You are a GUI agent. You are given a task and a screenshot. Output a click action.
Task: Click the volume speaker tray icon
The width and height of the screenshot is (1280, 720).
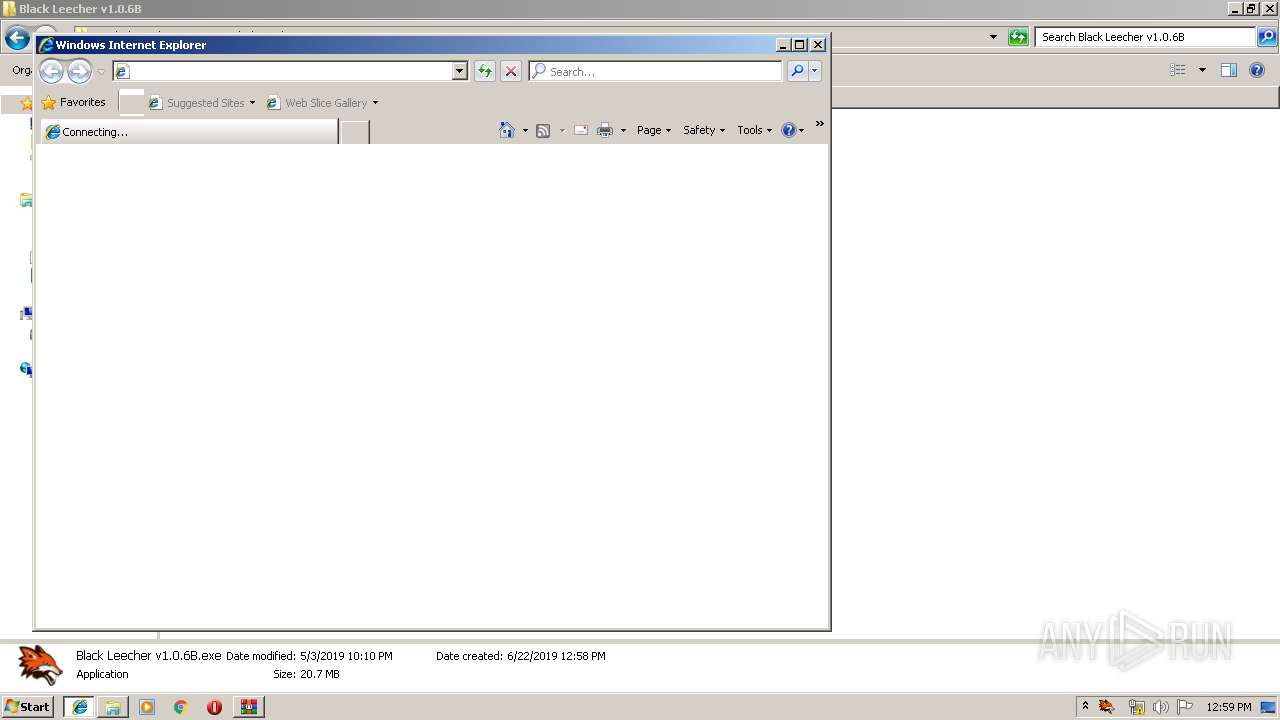1161,707
